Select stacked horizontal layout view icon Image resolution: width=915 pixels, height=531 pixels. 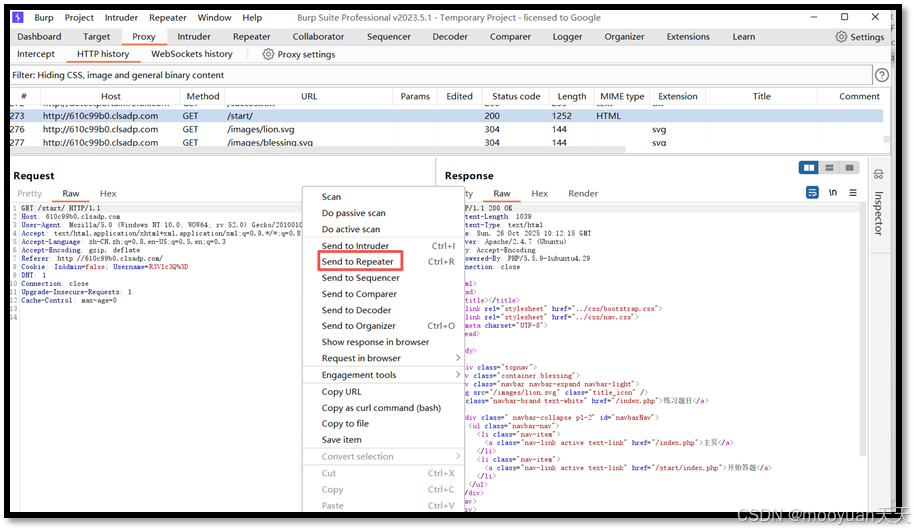click(829, 168)
